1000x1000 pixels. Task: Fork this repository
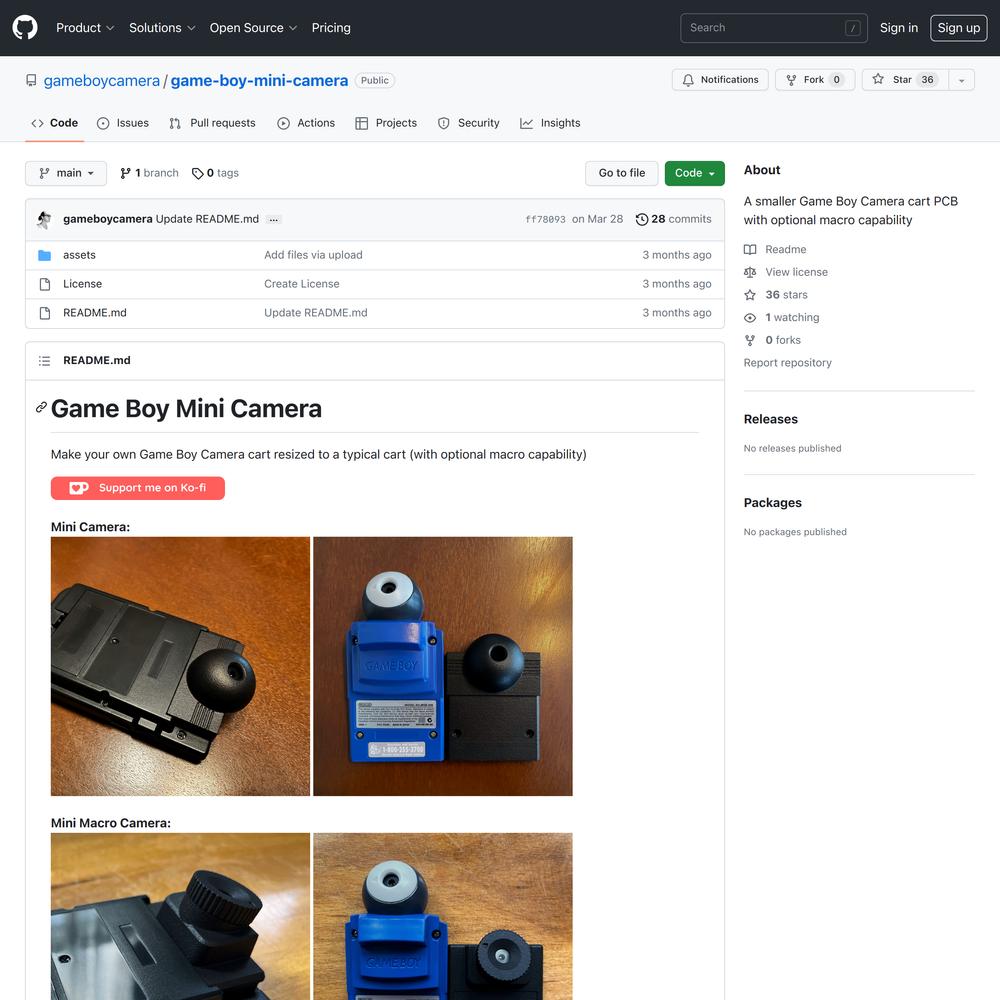(815, 80)
